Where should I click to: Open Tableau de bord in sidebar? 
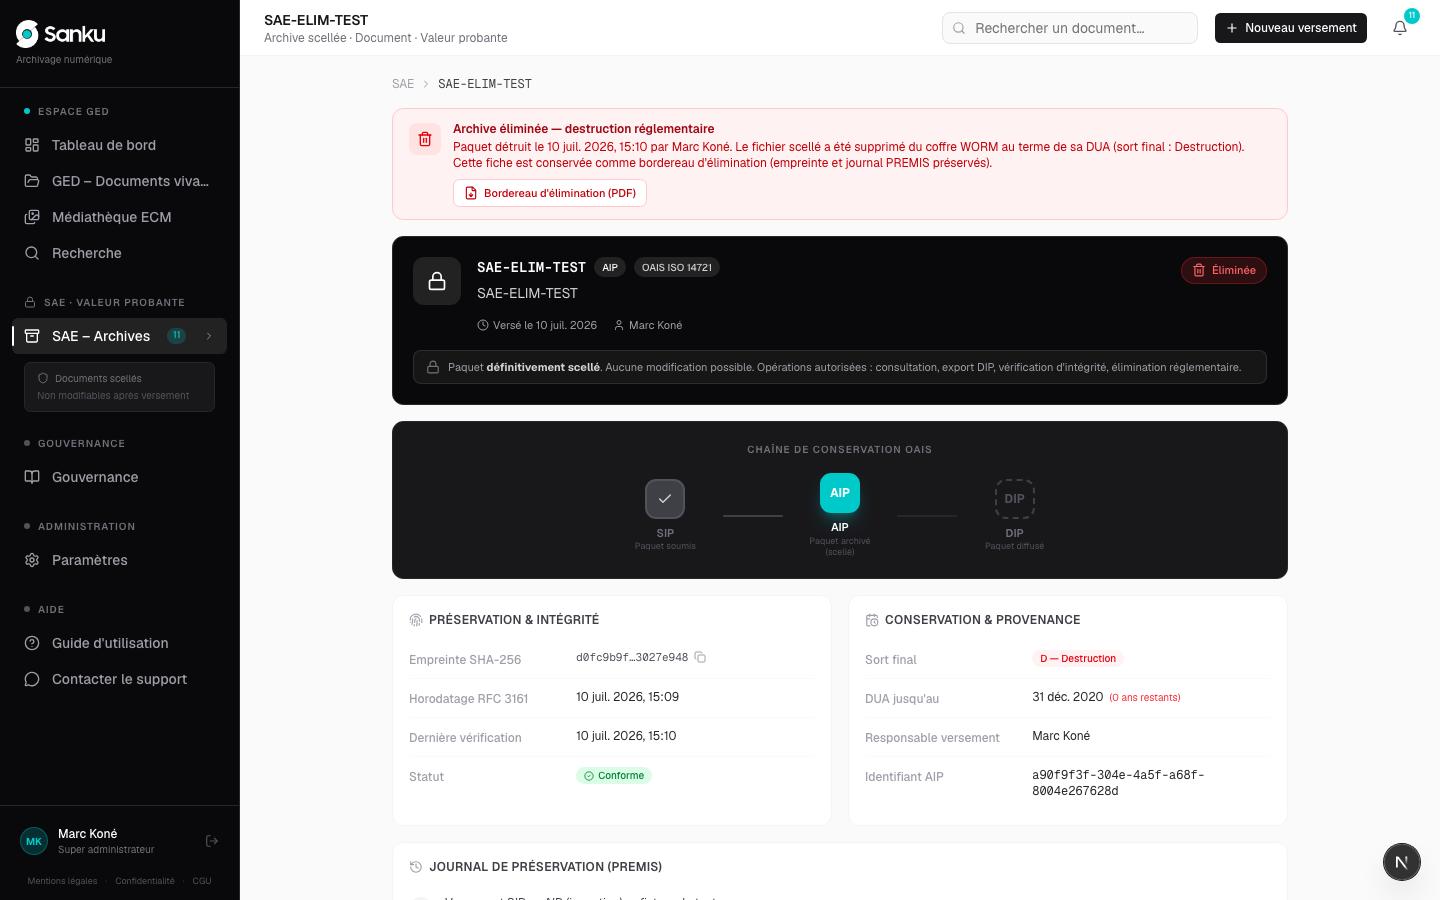[120, 145]
